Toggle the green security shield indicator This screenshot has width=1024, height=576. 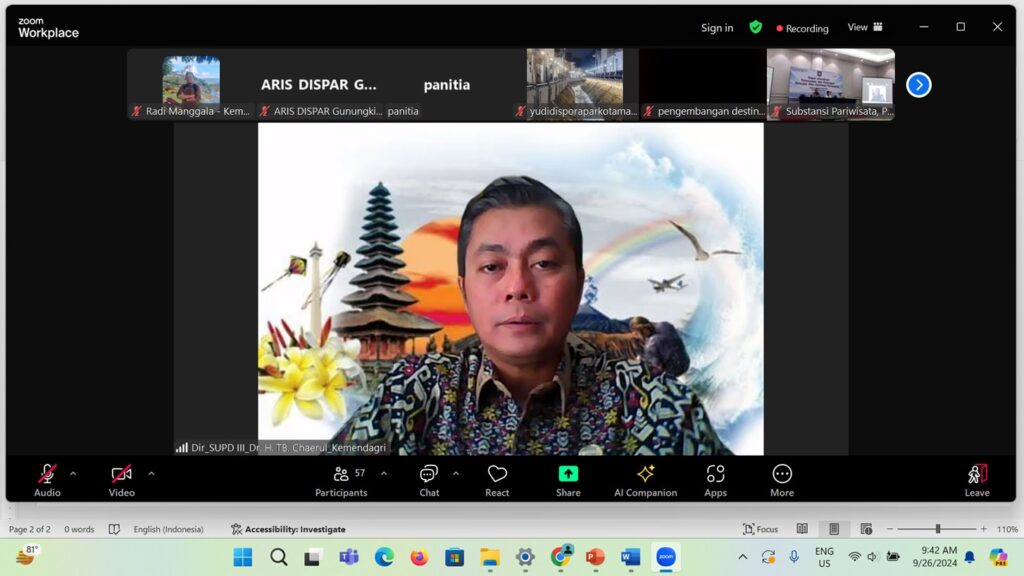[x=755, y=27]
